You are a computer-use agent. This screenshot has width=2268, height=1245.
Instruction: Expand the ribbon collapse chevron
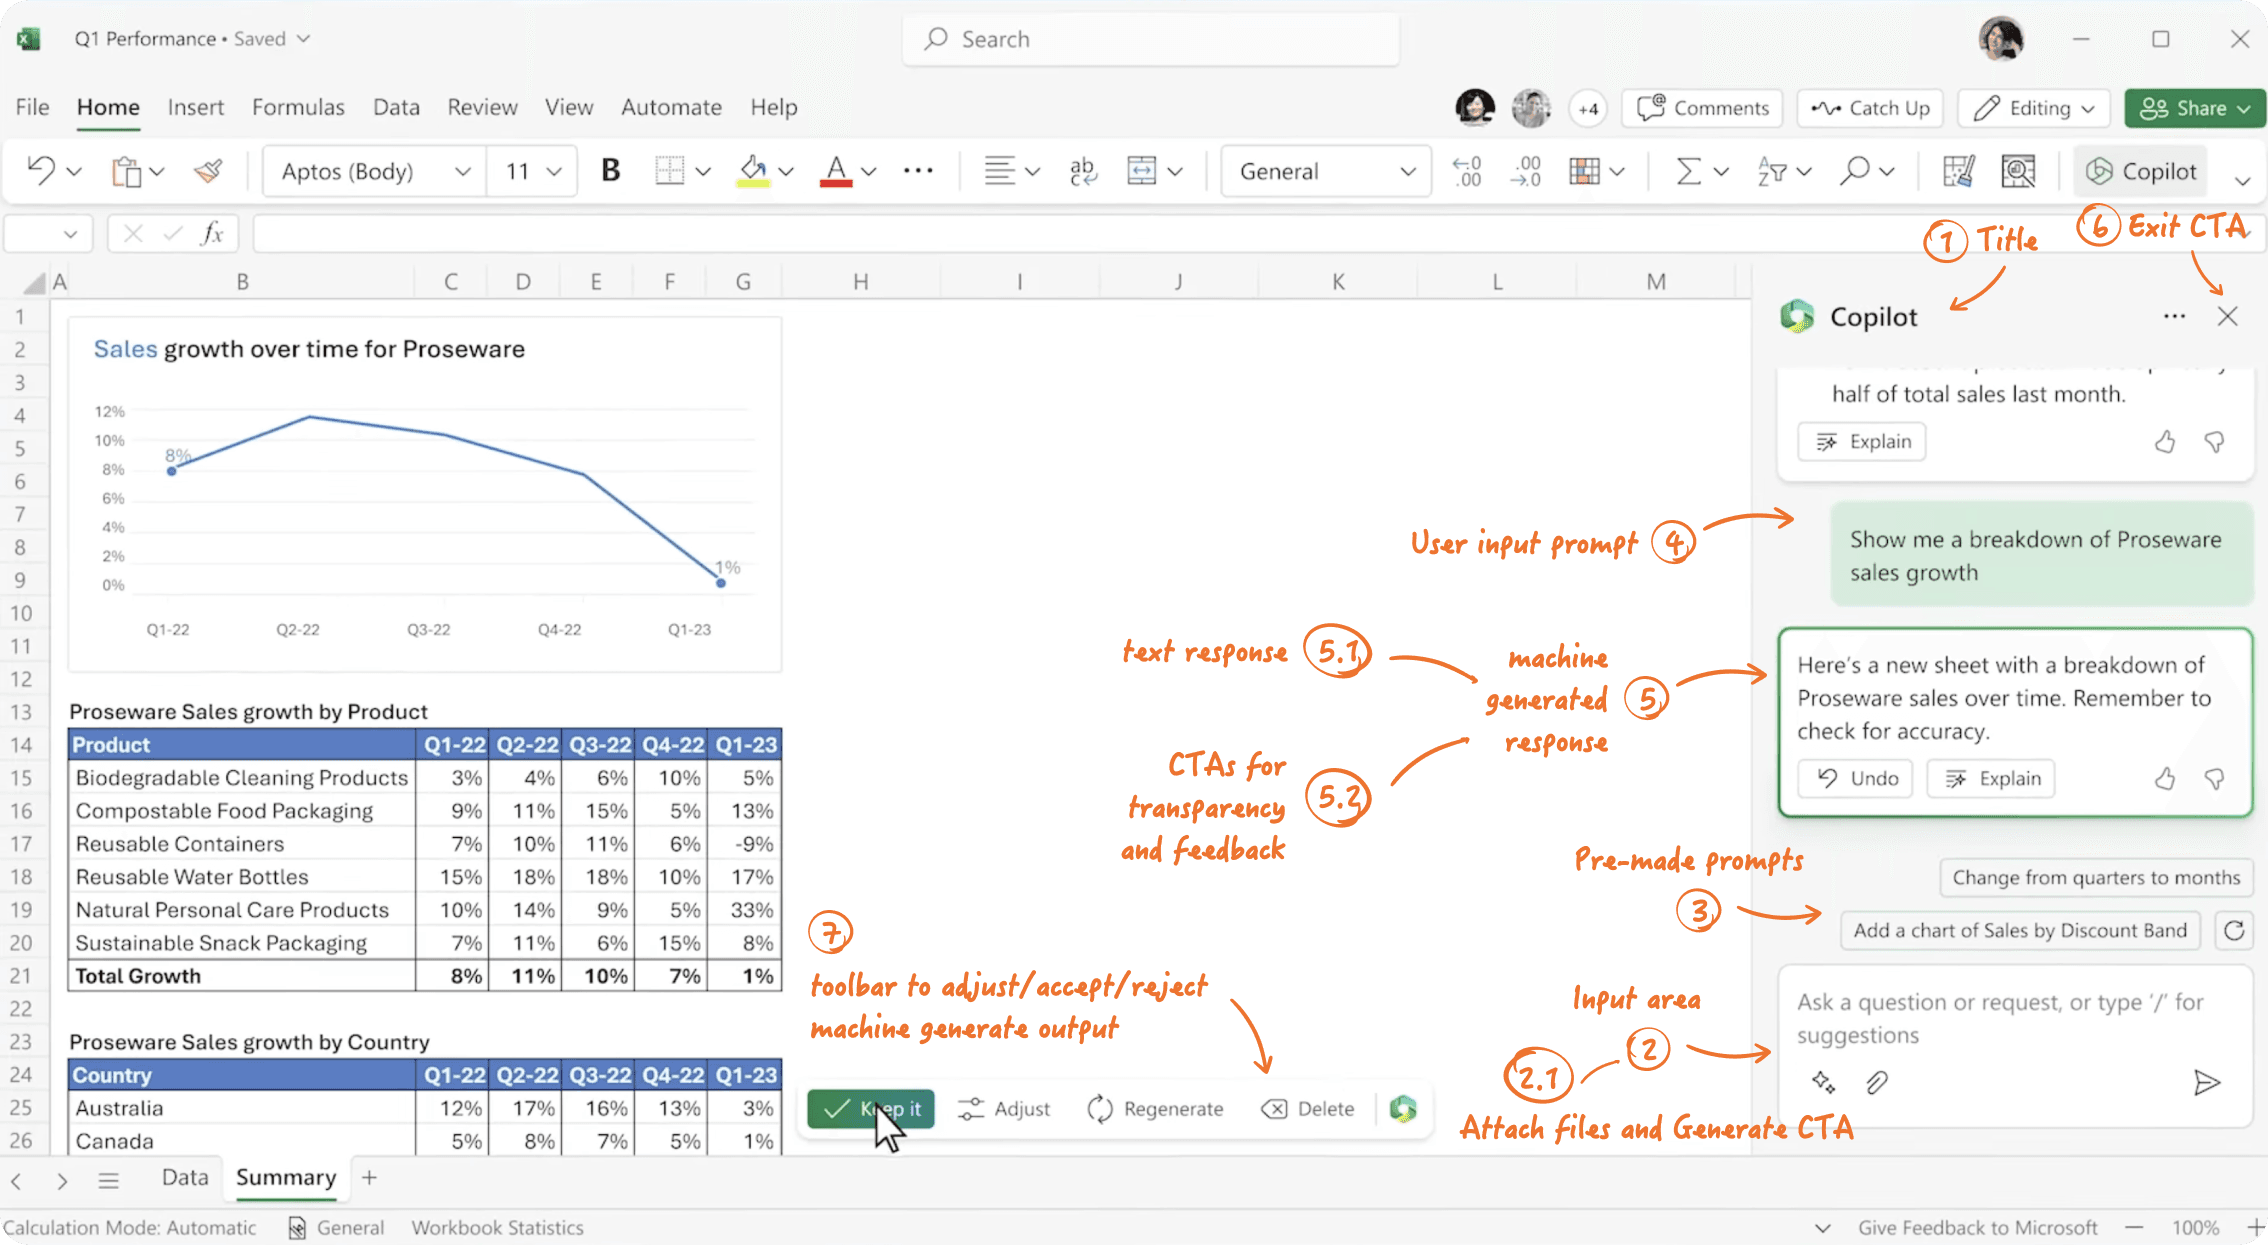(2243, 181)
